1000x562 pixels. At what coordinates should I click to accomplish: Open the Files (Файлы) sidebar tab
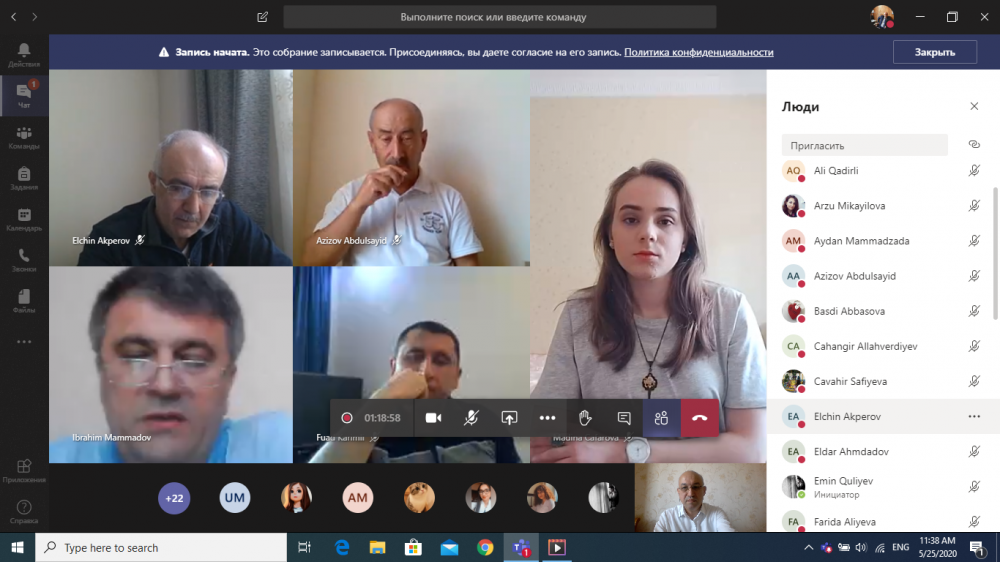pyautogui.click(x=24, y=300)
